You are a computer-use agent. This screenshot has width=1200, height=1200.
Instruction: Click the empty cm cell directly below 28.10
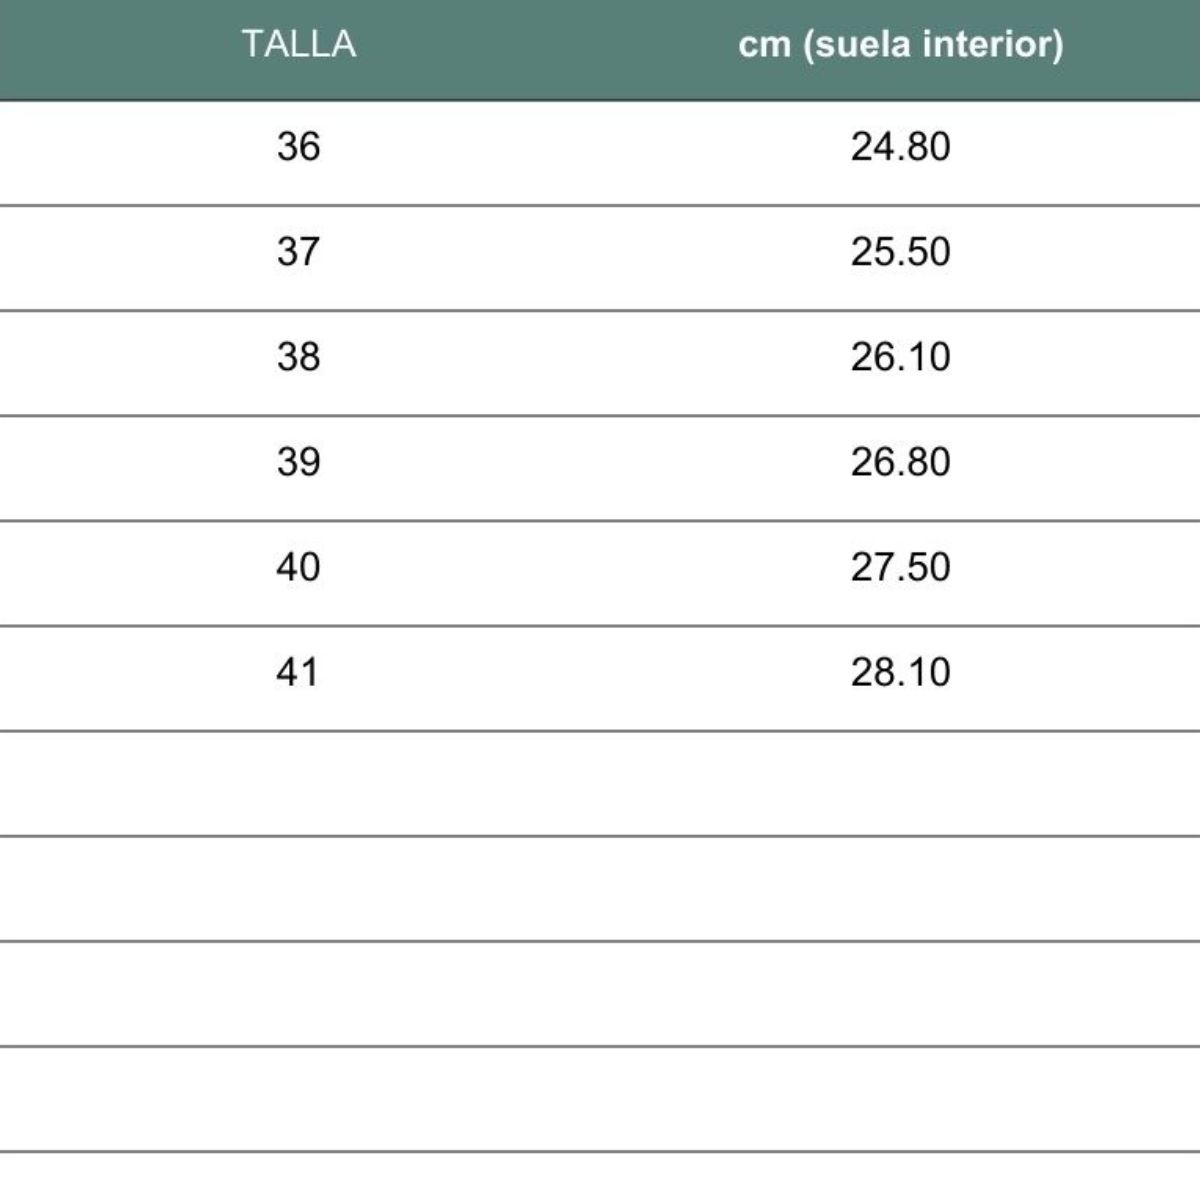pos(900,783)
